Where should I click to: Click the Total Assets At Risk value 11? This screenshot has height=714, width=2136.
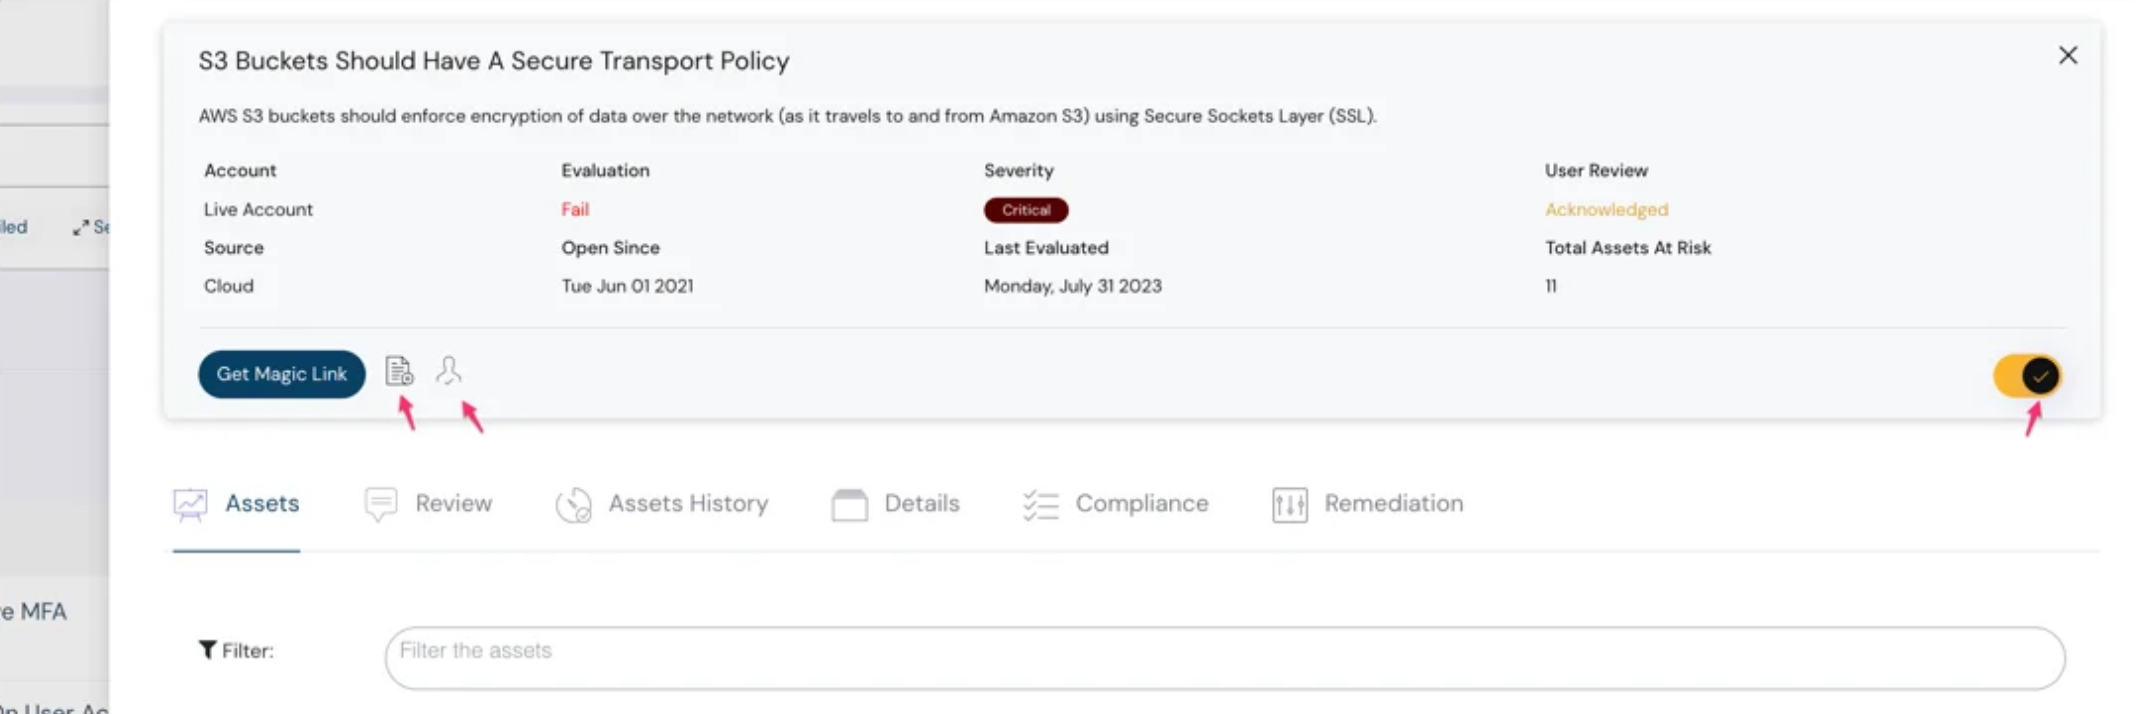click(1548, 285)
